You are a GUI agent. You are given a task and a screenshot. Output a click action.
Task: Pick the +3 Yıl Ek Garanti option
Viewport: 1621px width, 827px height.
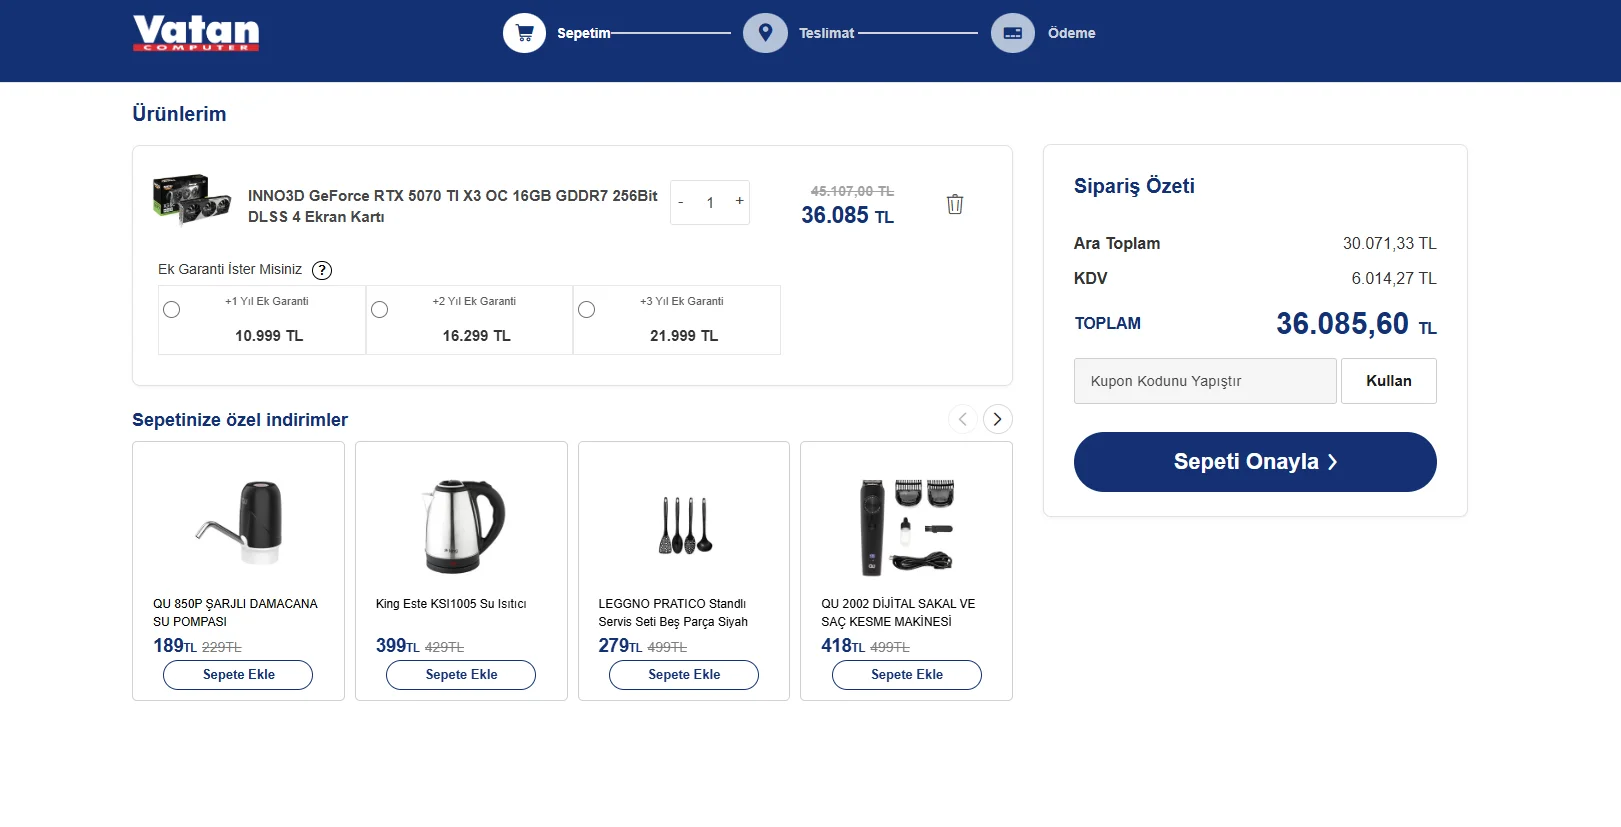pyautogui.click(x=587, y=310)
